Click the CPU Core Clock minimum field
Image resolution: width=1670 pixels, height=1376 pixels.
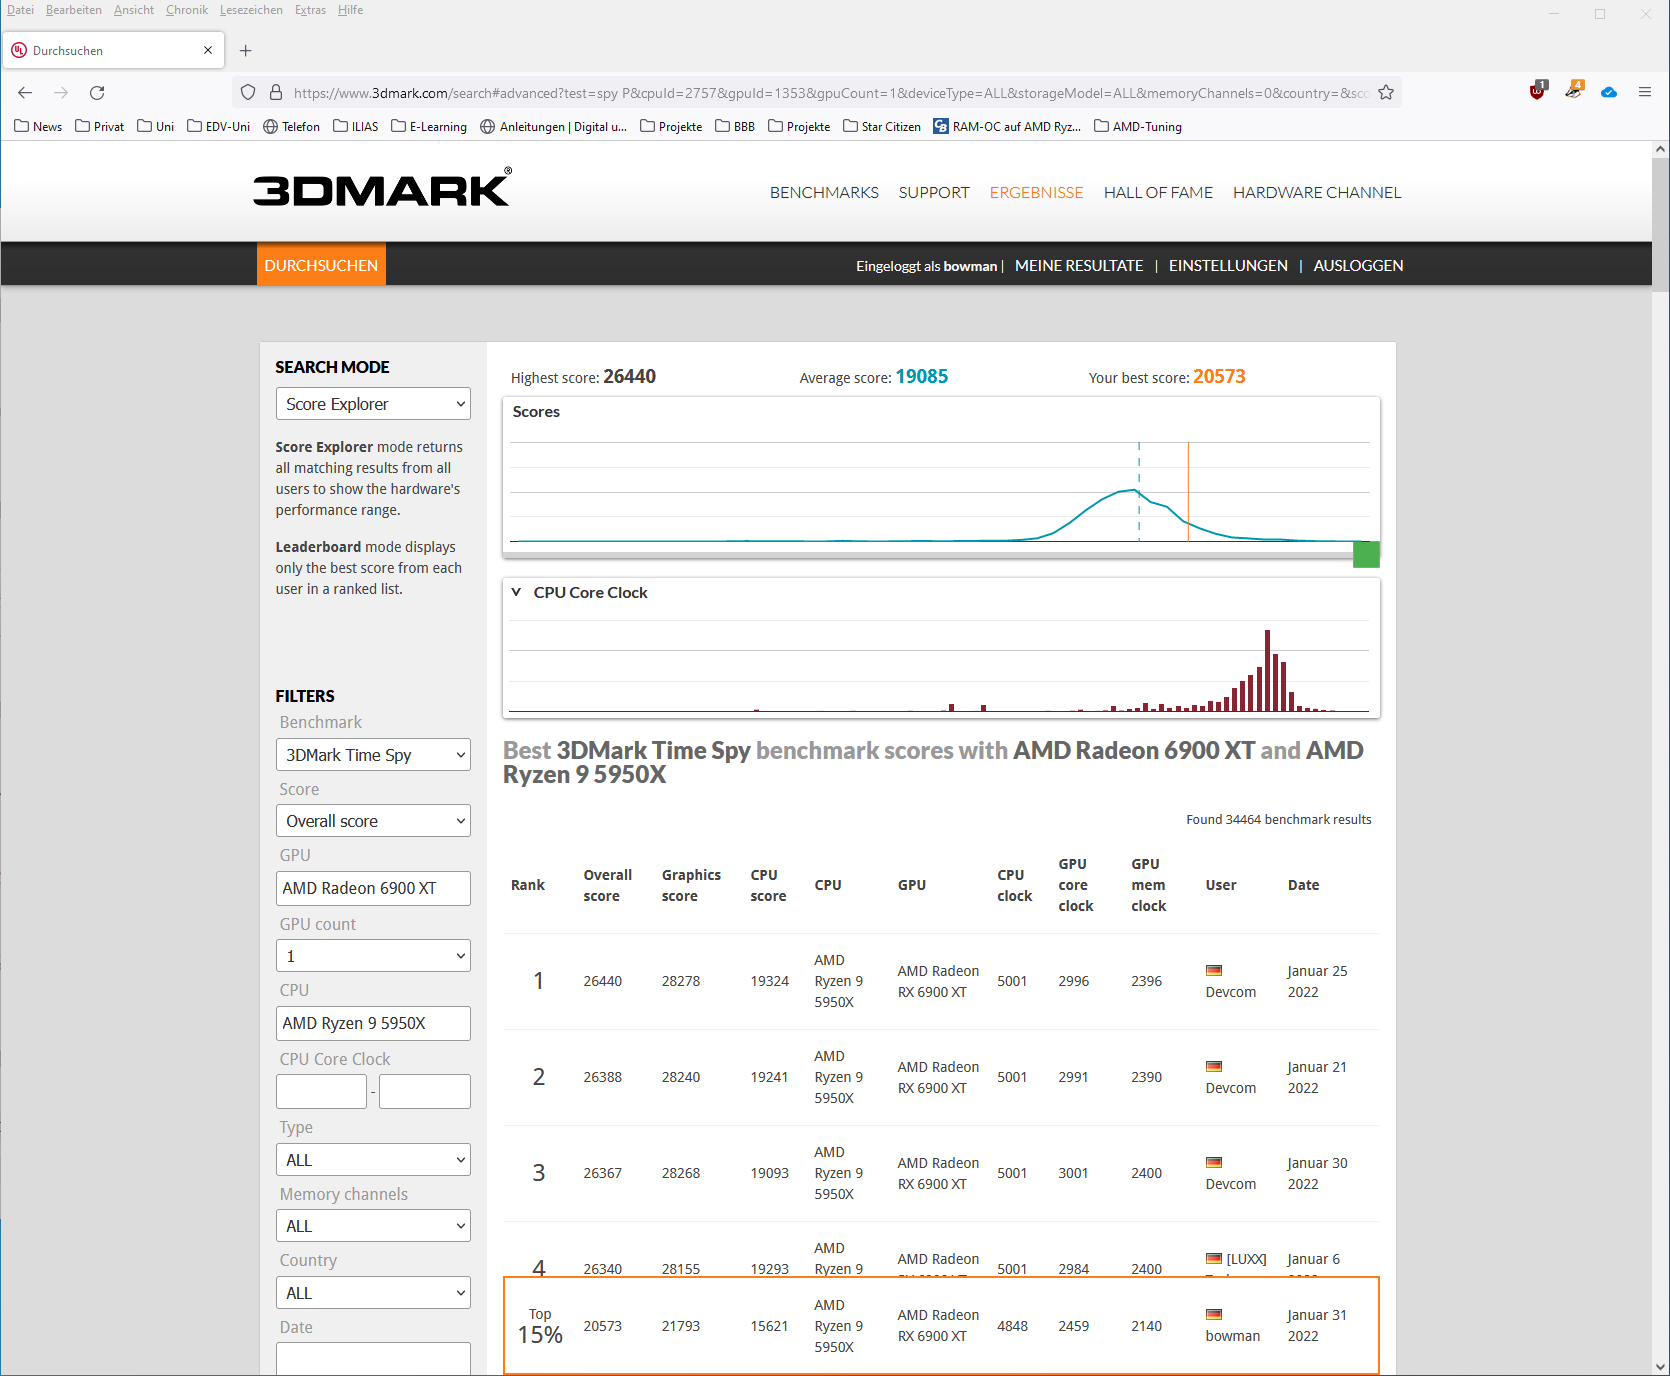(x=321, y=1091)
